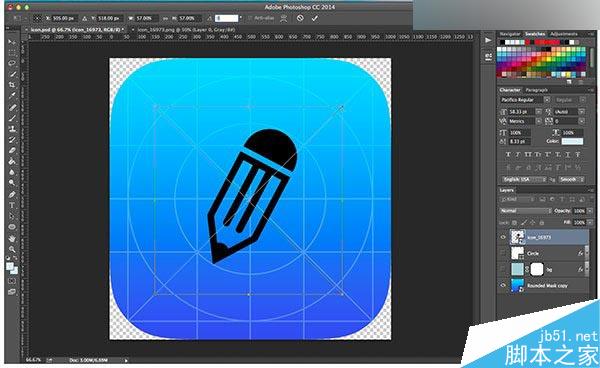
Task: Click the Character text color swatch
Action: coord(572,141)
